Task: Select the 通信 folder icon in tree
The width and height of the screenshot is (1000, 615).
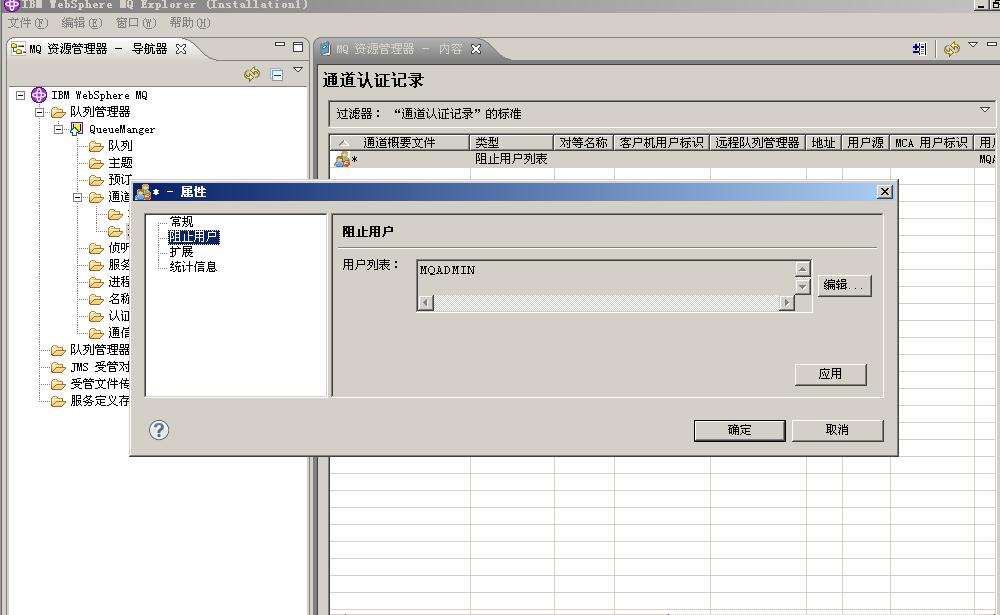Action: point(96,333)
